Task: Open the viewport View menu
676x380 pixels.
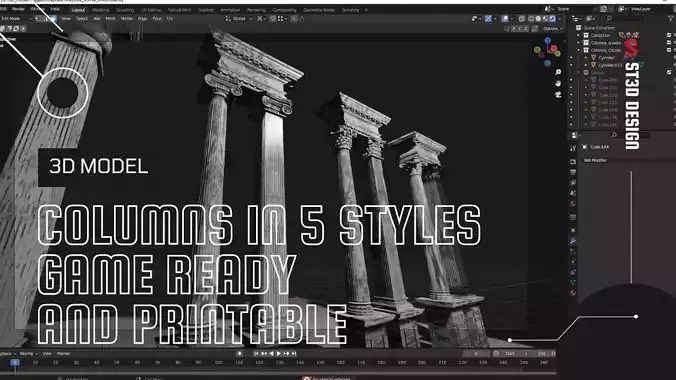Action: coord(66,19)
